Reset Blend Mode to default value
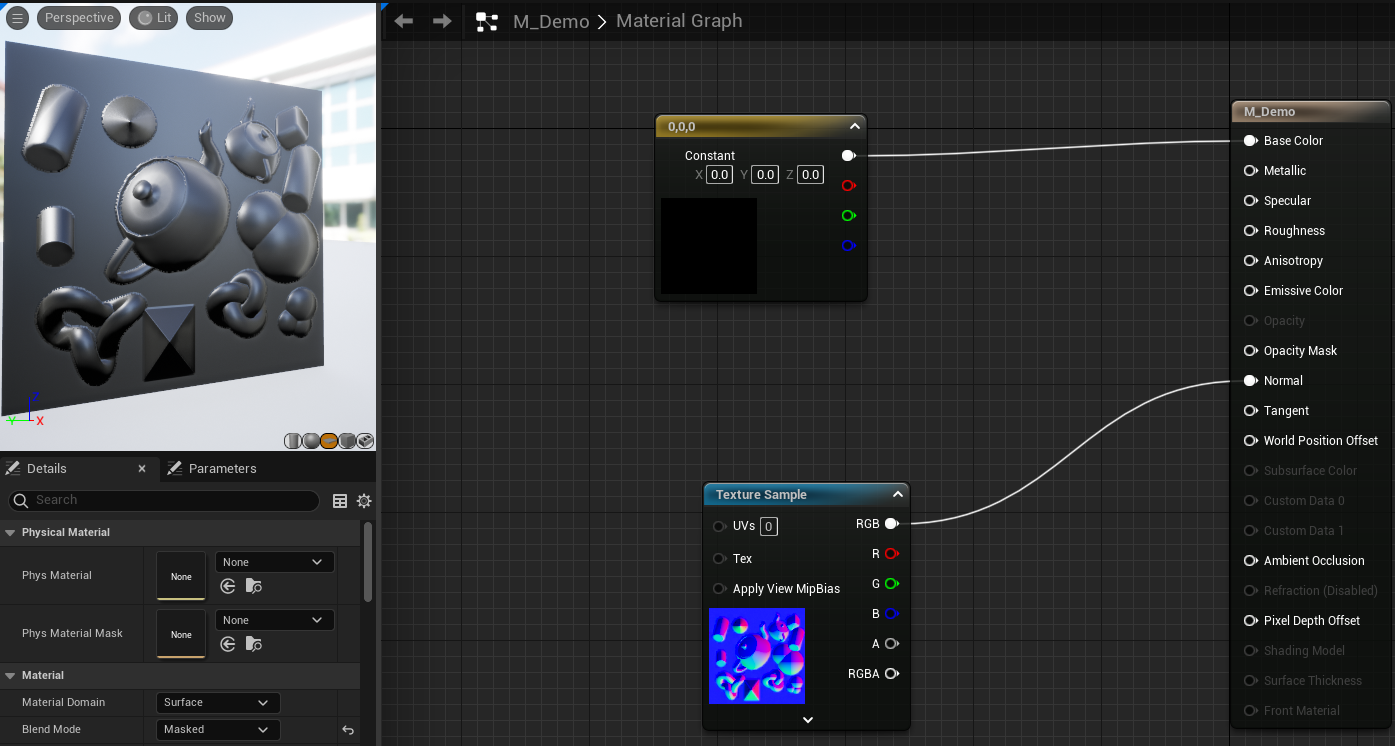Screen dimensions: 1395x746 [348, 730]
